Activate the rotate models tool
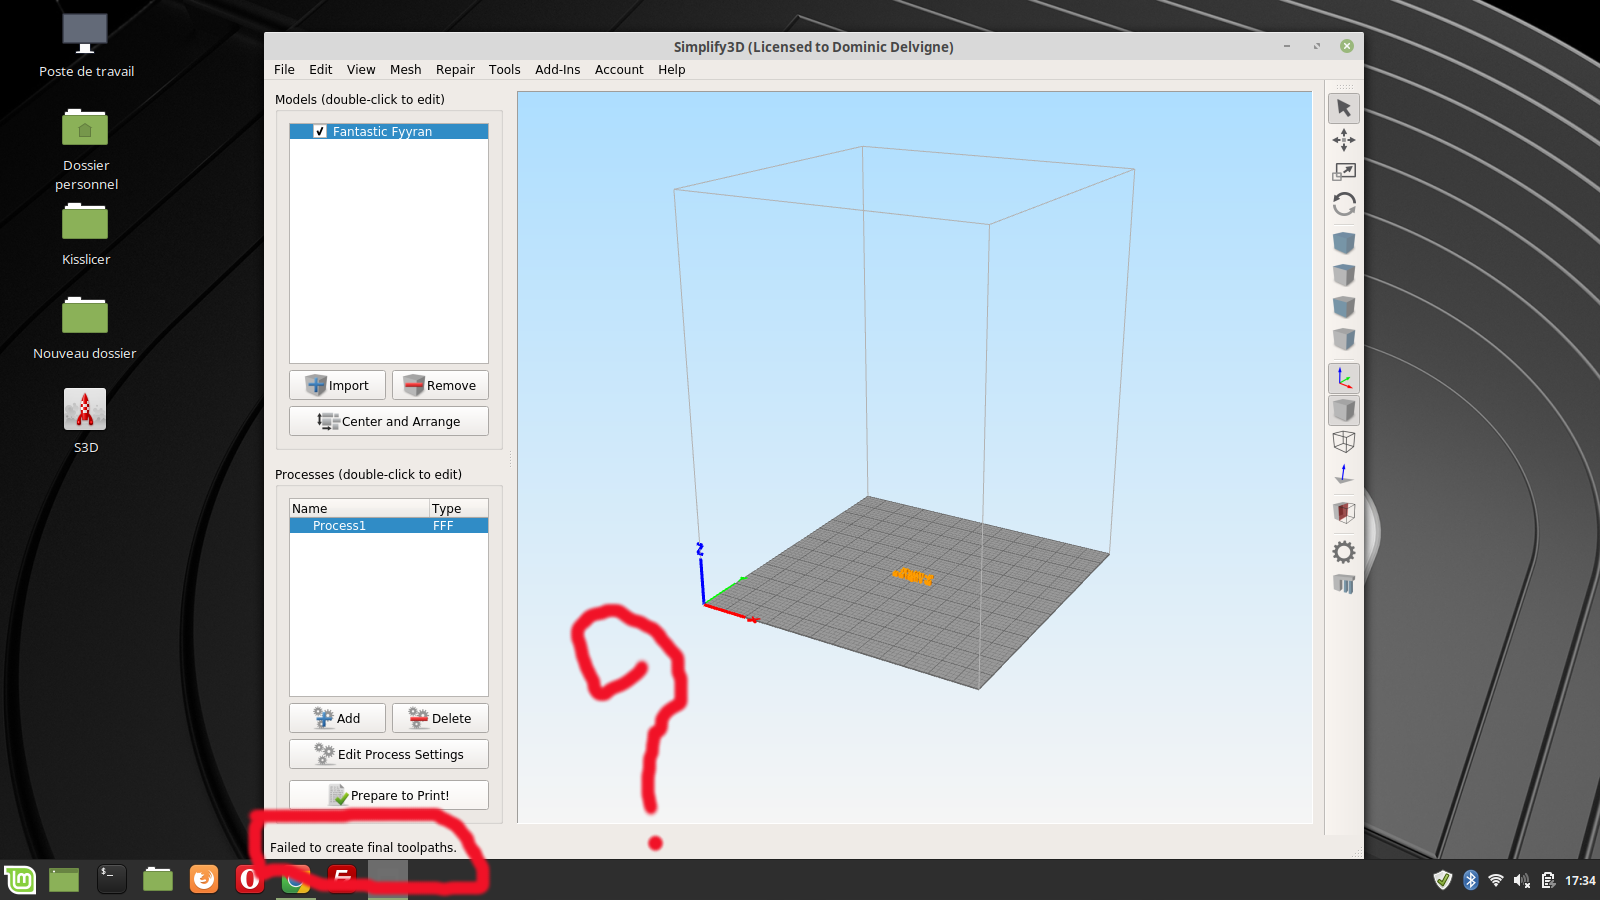 (1344, 204)
